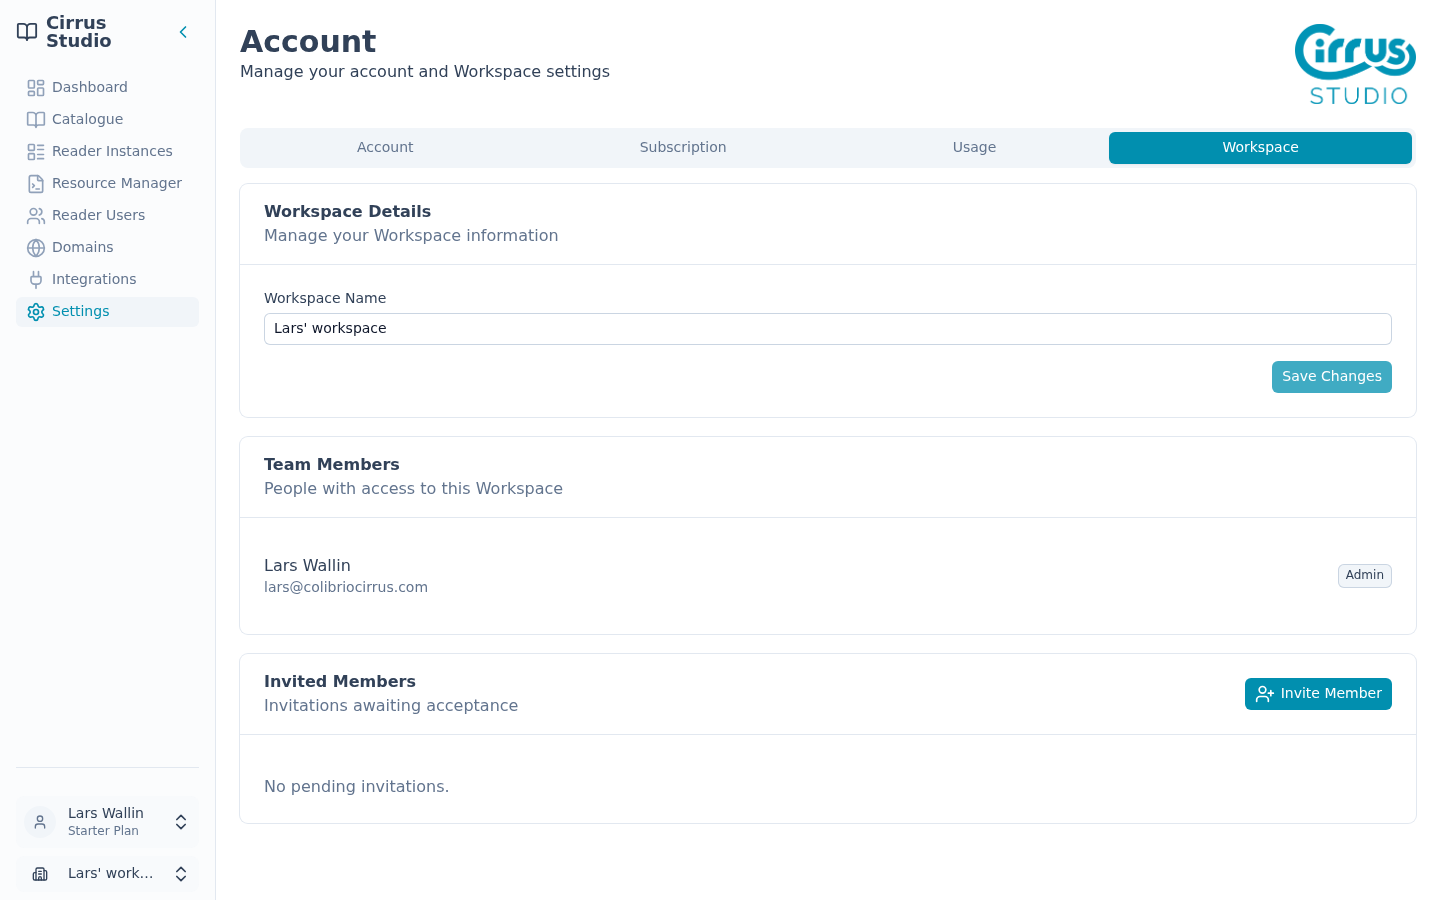Screen dimensions: 1440x900
Task: Click the Invite Member button
Action: point(1318,694)
